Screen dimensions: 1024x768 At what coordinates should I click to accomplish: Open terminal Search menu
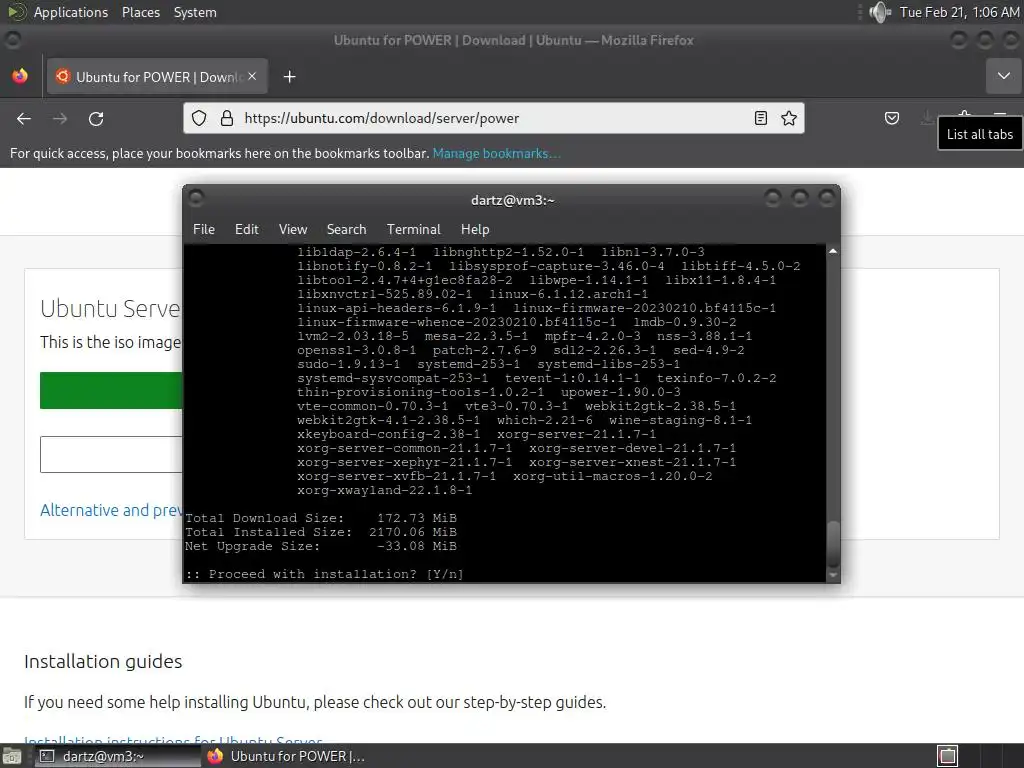click(x=346, y=229)
